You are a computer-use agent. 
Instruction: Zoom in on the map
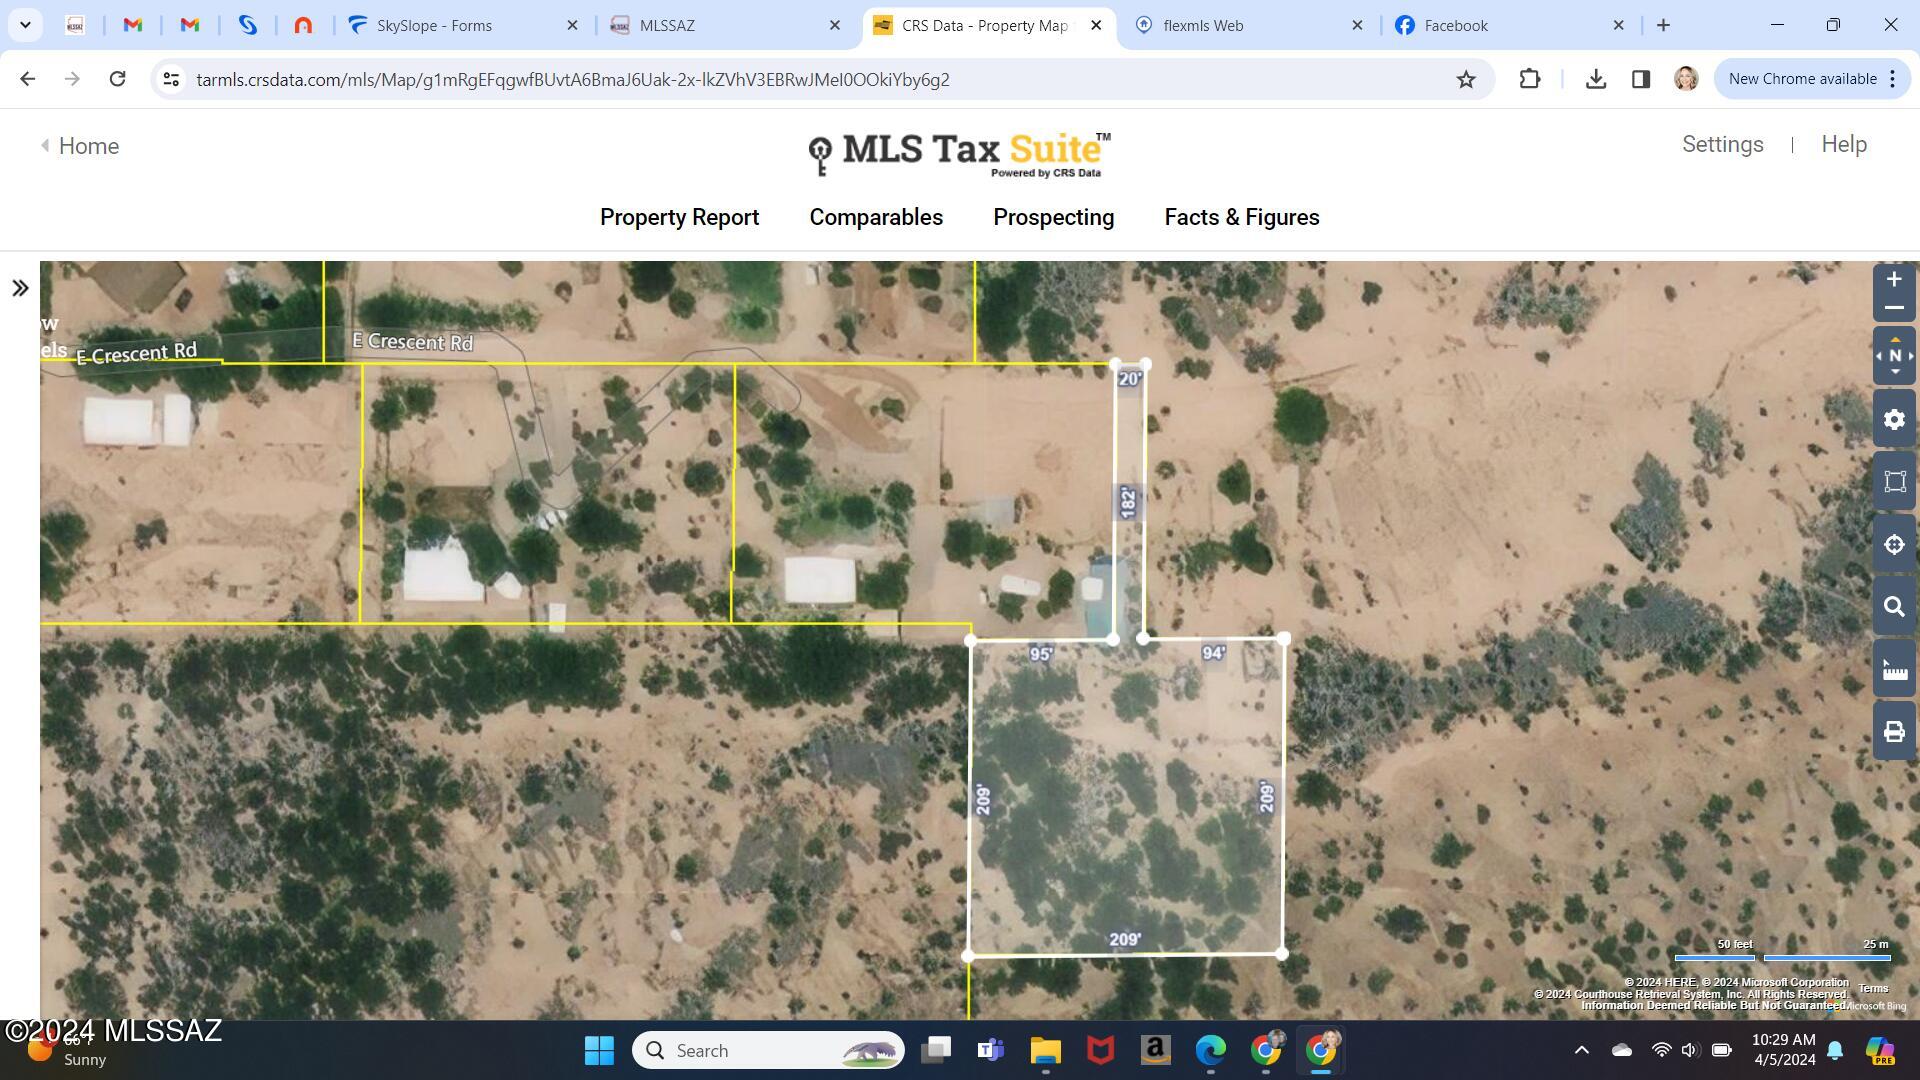tap(1893, 279)
